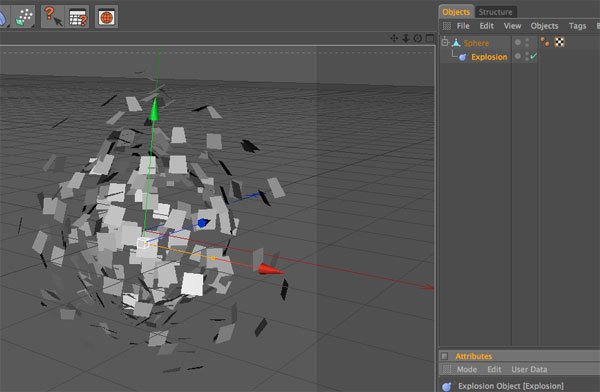Viewport: 600px width, 392px height.
Task: Switch to the Objects tab
Action: (x=456, y=12)
